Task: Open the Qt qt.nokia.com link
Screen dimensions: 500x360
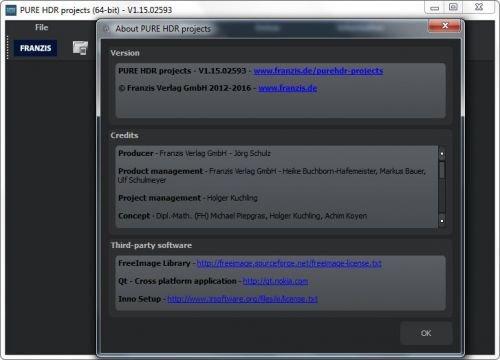Action: point(275,281)
